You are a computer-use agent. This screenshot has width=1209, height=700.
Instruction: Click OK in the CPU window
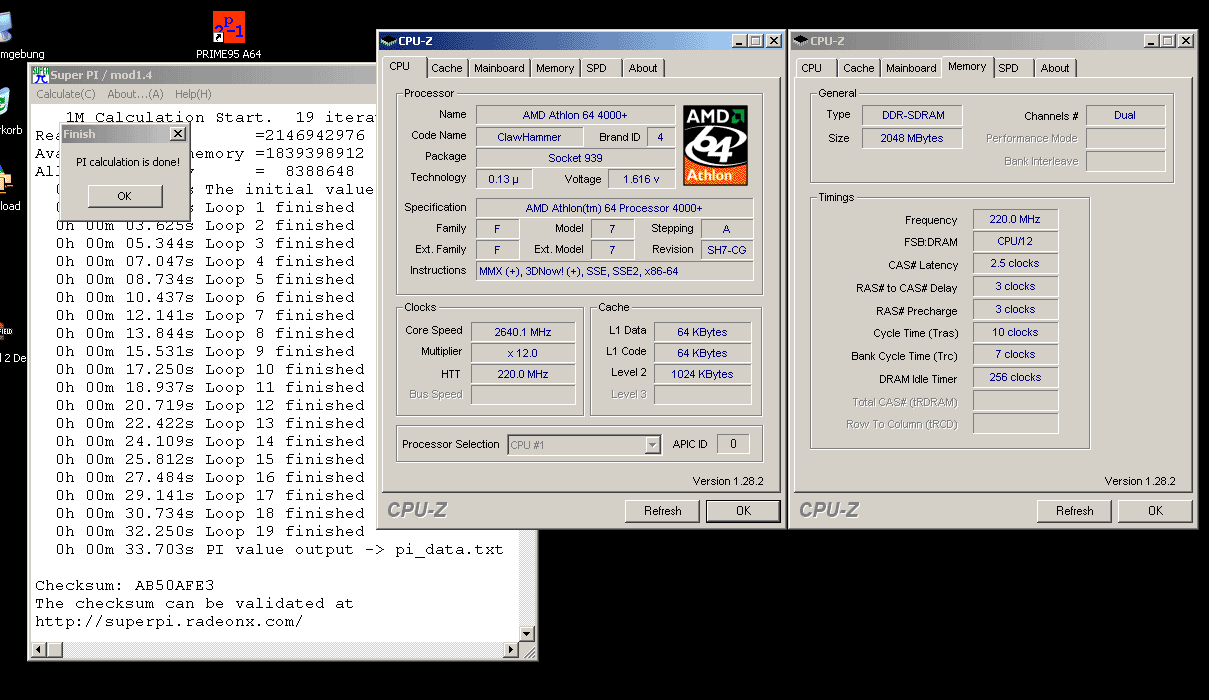743,511
